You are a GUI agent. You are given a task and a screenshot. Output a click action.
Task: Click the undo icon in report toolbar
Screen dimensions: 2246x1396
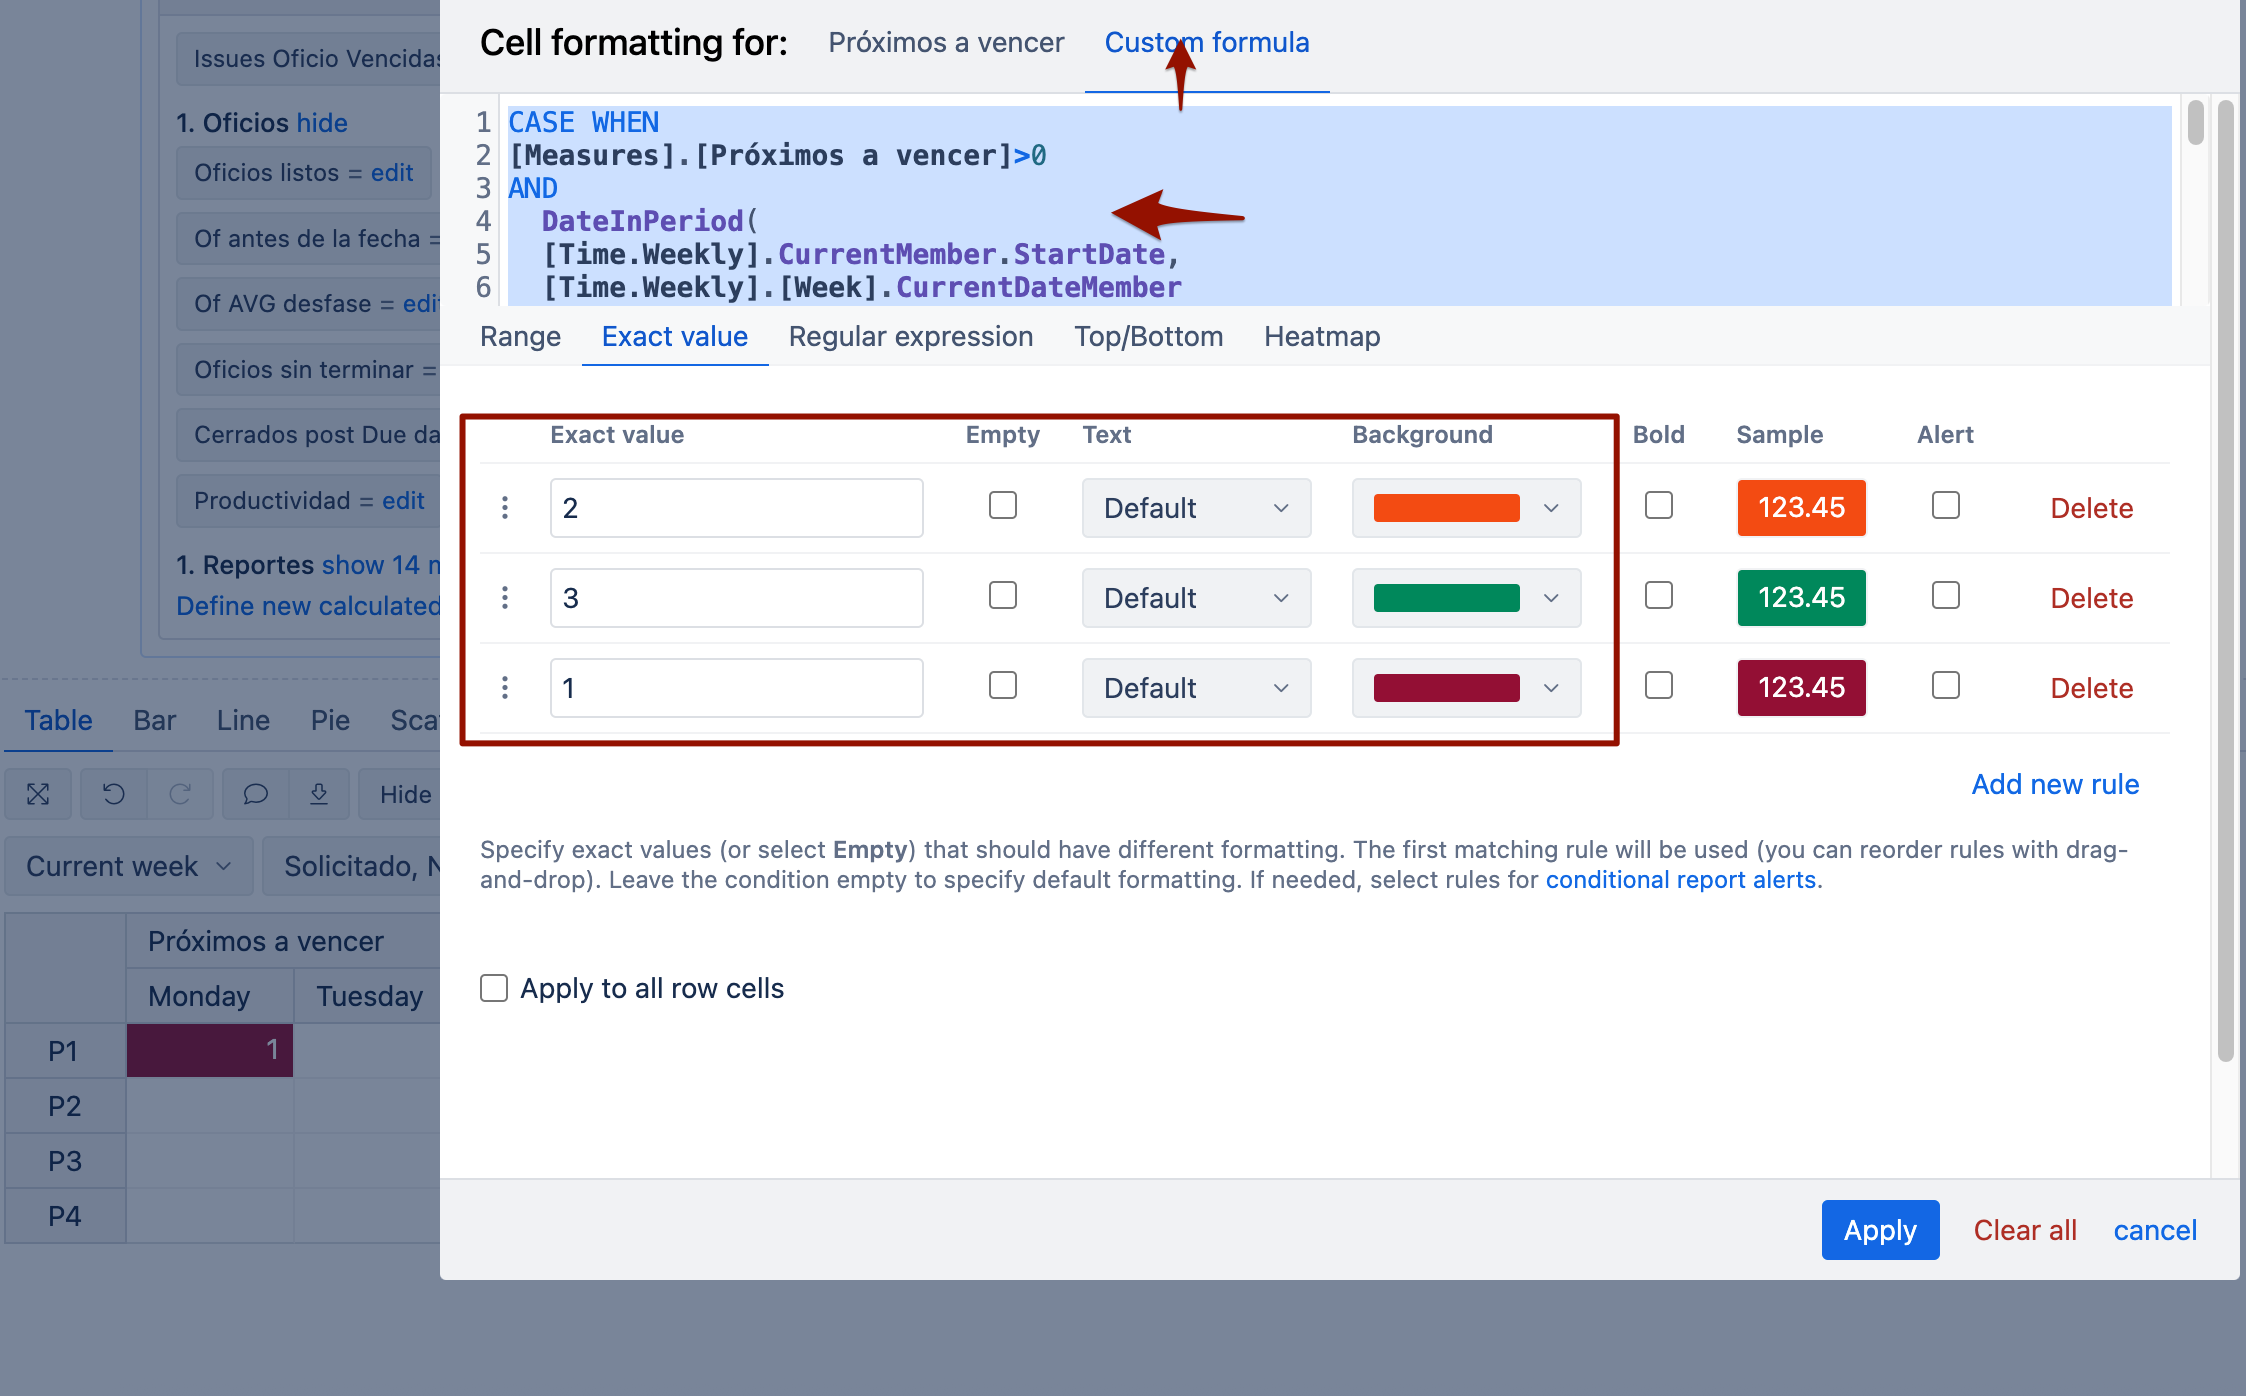pos(114,794)
